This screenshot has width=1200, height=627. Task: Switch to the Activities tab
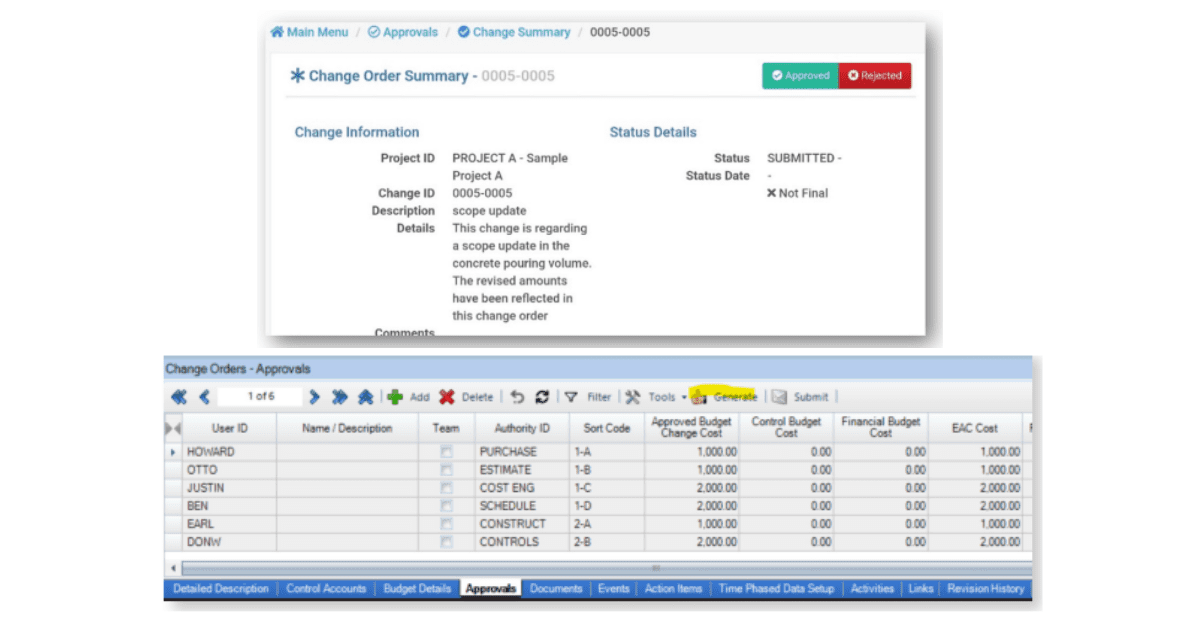coord(872,589)
